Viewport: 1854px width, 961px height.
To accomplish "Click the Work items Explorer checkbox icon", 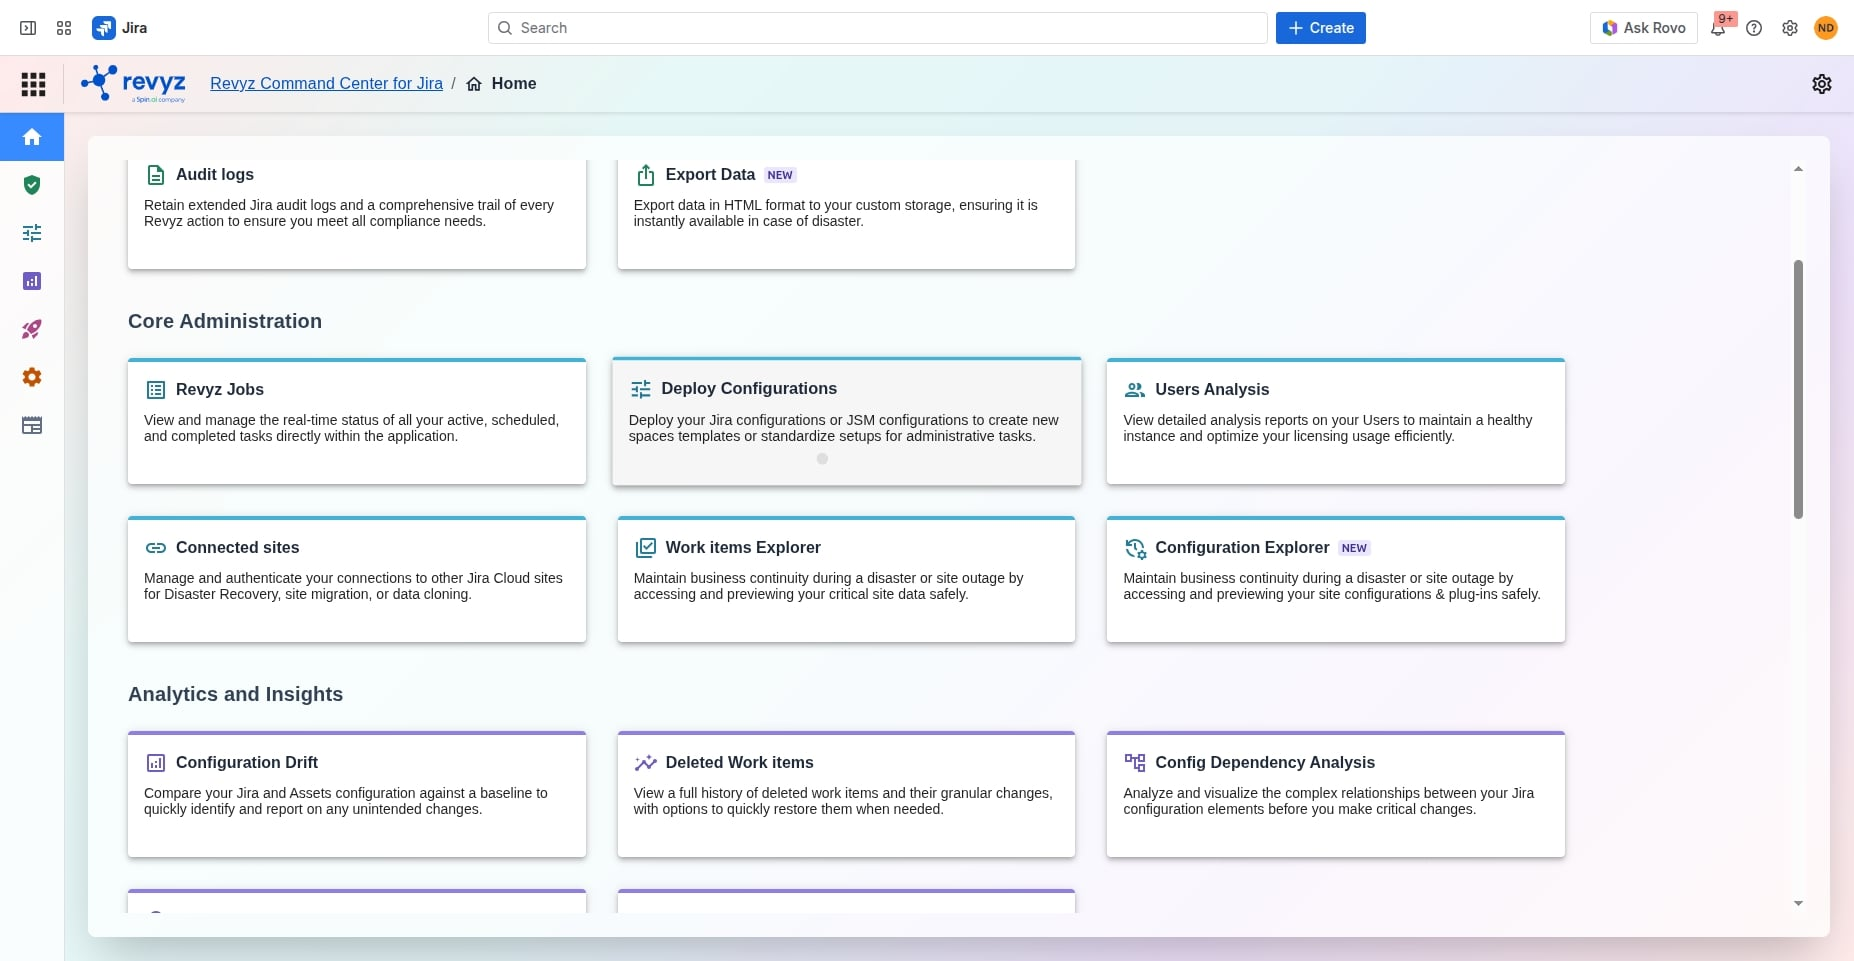I will (646, 548).
